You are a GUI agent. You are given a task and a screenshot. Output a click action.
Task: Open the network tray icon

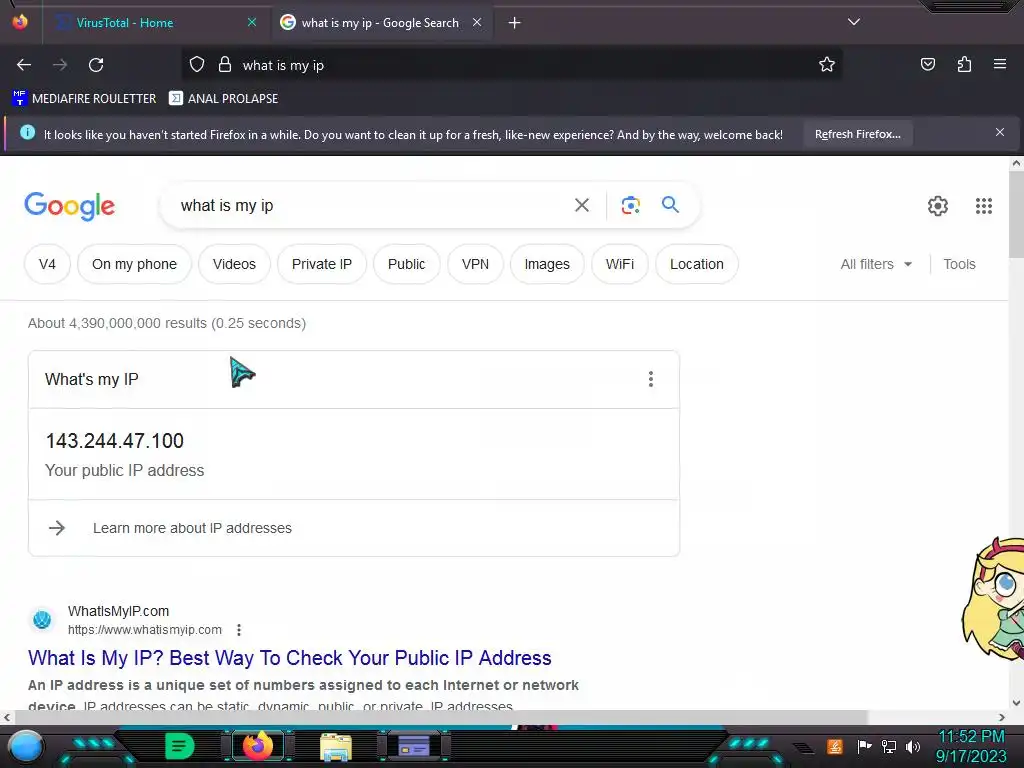click(889, 746)
